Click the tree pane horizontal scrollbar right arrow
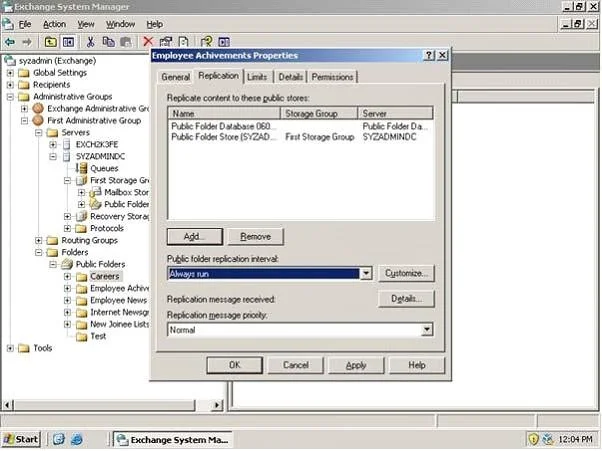 (x=217, y=405)
